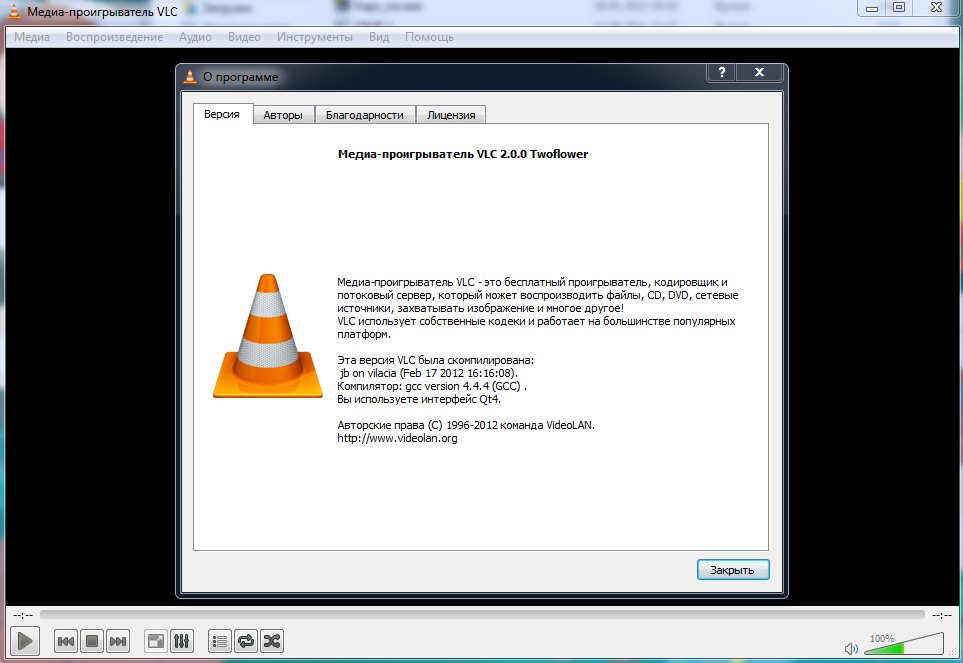The image size is (963, 663).
Task: Click the Previous track button
Action: (66, 642)
